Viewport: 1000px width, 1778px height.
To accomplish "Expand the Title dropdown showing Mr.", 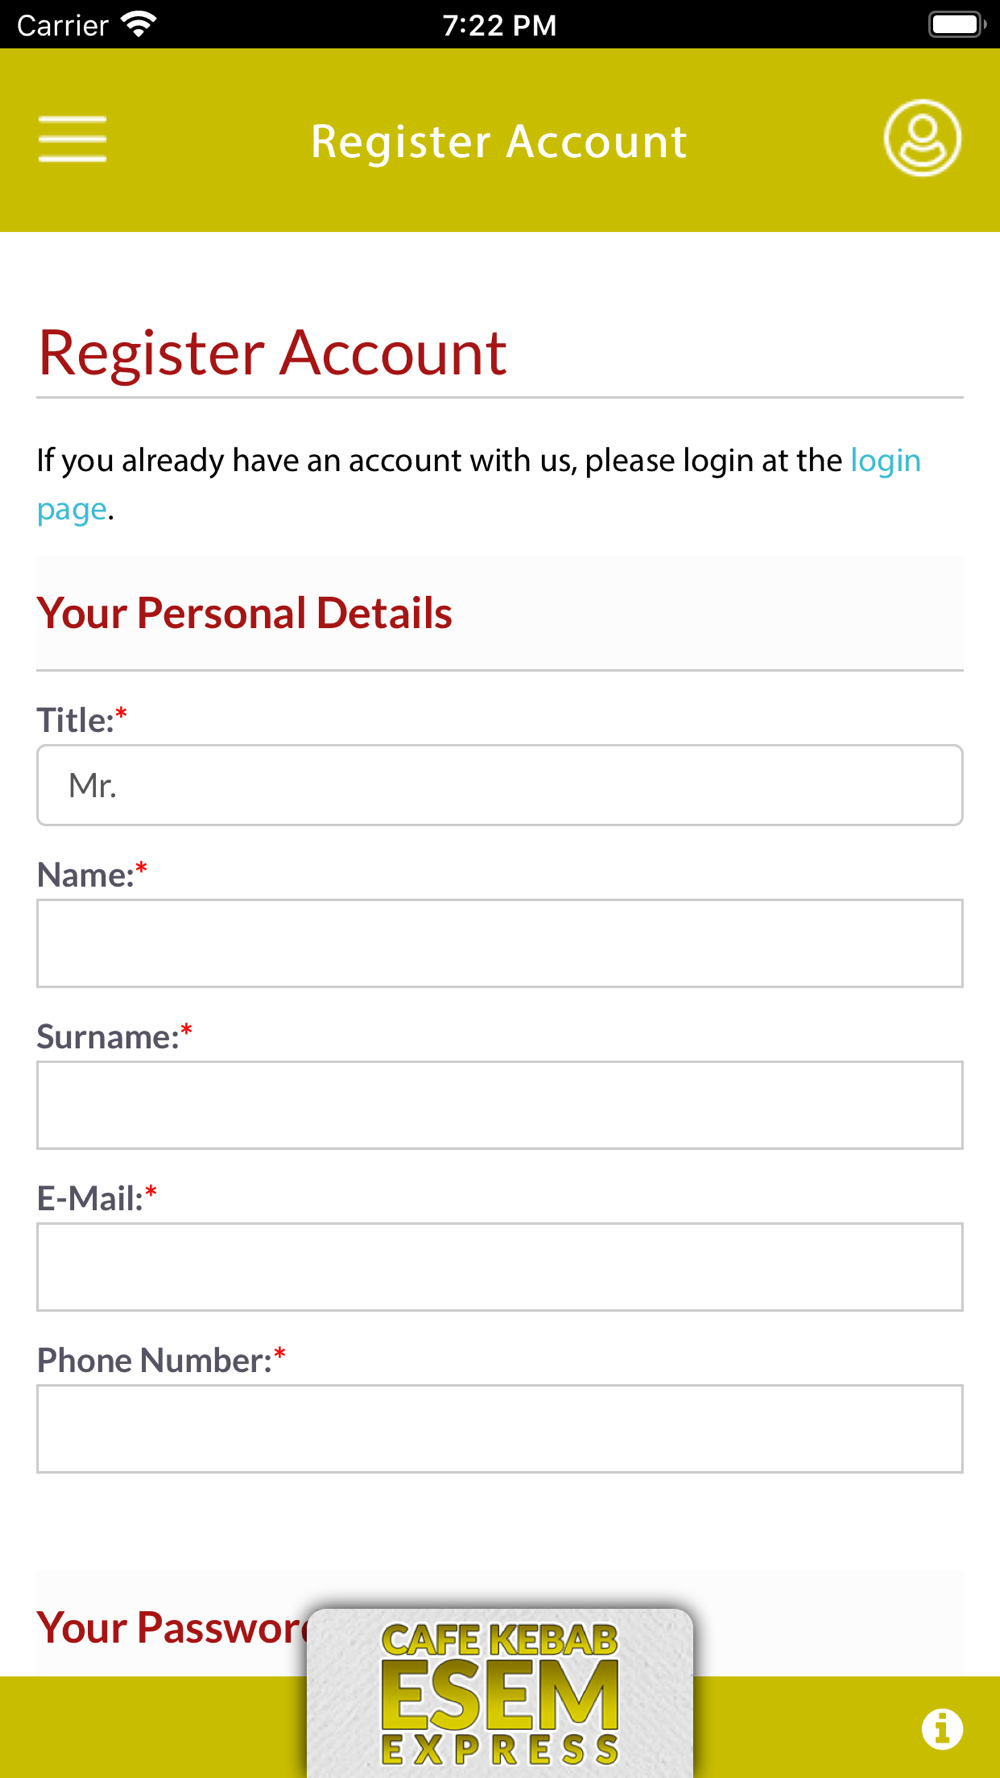I will point(500,785).
